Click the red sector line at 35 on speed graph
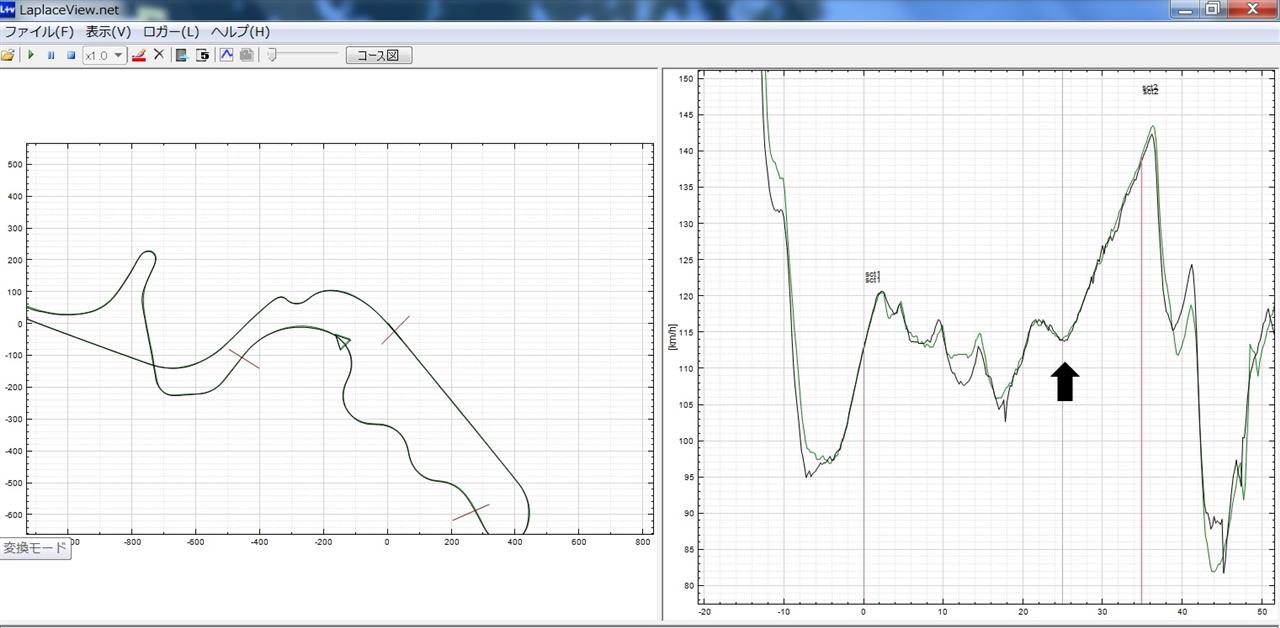This screenshot has width=1280, height=628. (x=1142, y=380)
